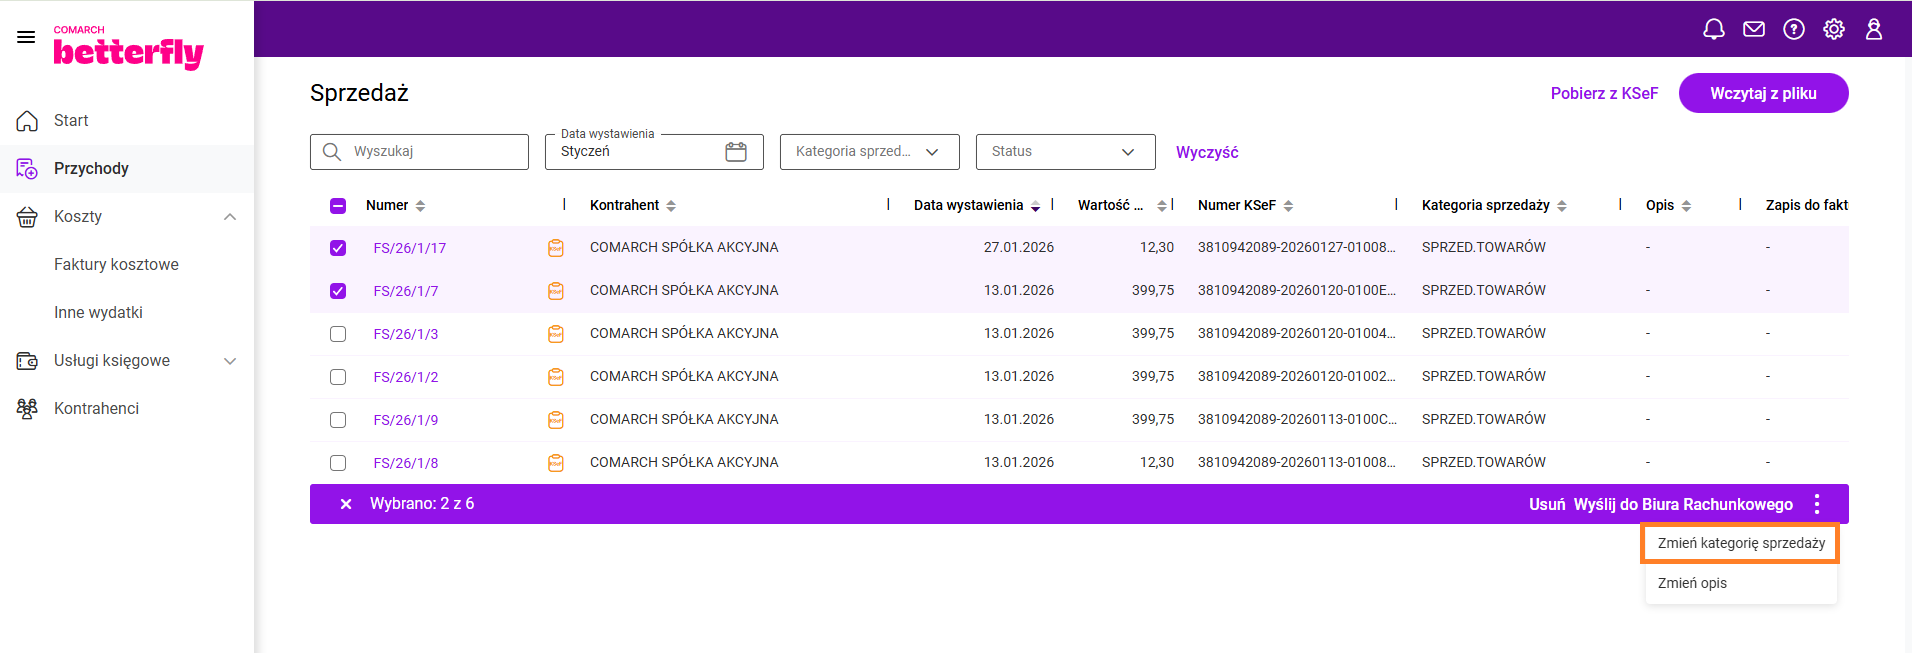
Task: Click the Wyszukaj search field
Action: click(x=430, y=152)
